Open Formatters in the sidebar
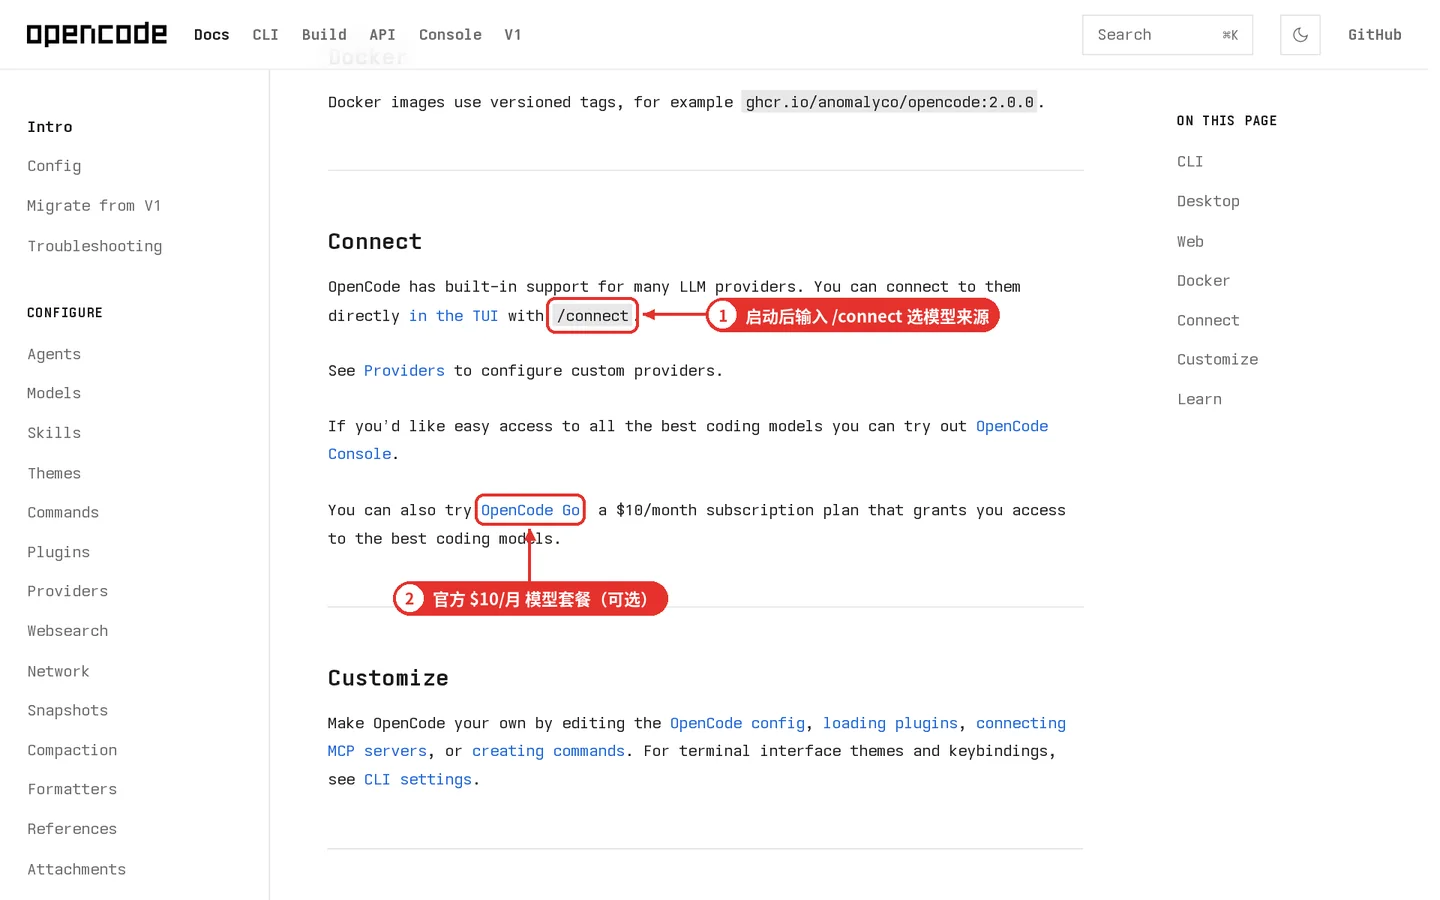 tap(72, 789)
